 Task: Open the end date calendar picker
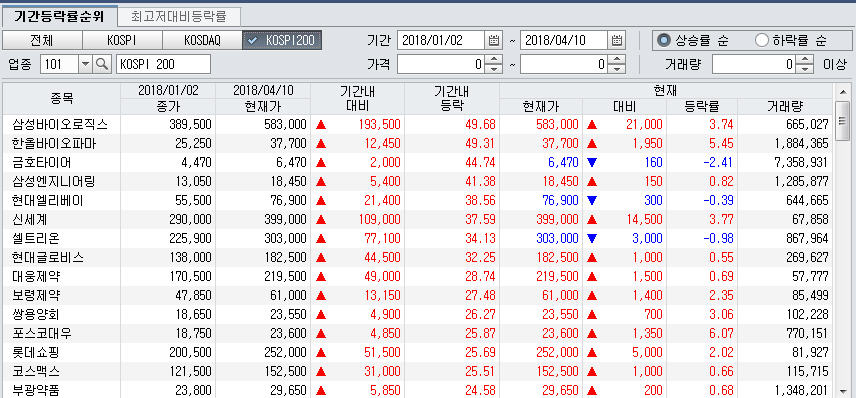pos(616,40)
